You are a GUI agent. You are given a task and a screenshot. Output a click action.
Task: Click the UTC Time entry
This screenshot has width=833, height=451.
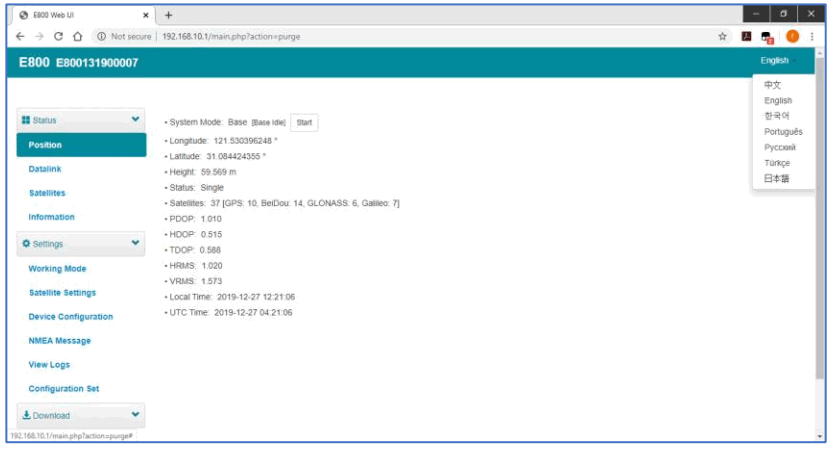228,312
